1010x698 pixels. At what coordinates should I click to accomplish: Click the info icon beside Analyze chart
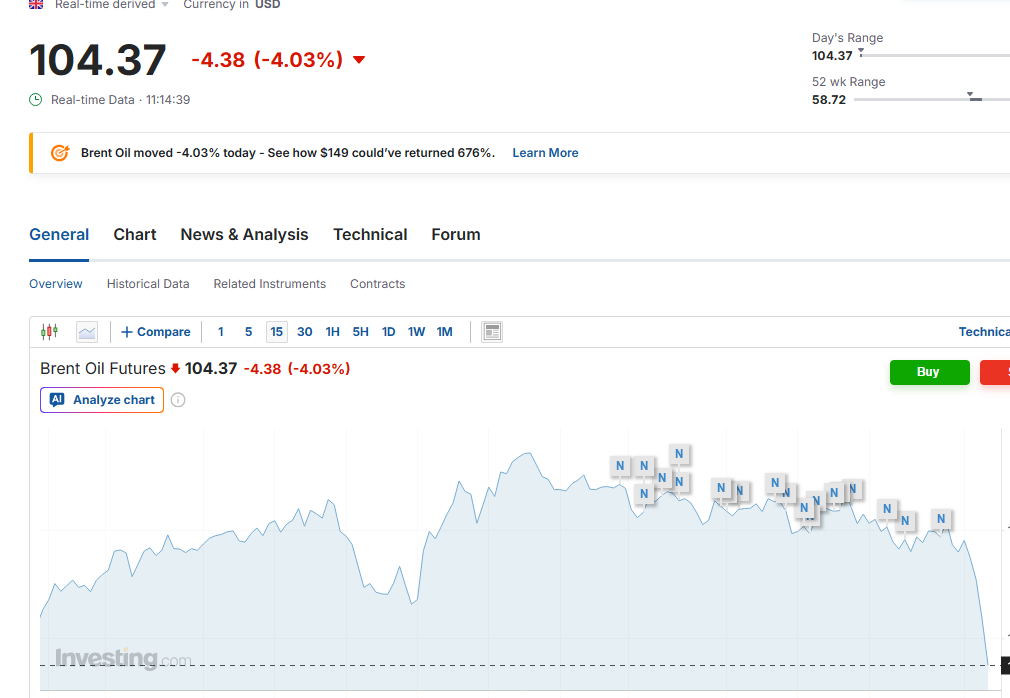pos(178,400)
